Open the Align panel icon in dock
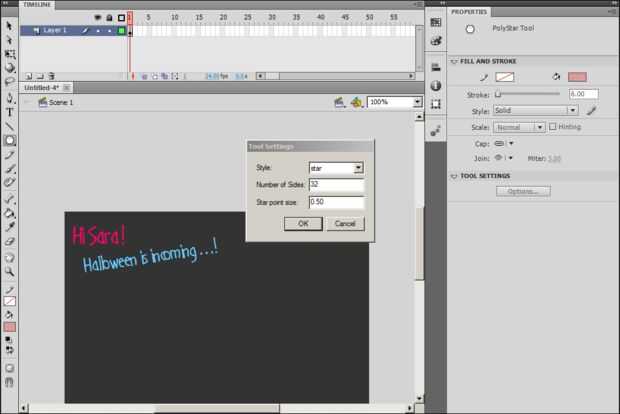The height and width of the screenshot is (414, 620). (436, 67)
